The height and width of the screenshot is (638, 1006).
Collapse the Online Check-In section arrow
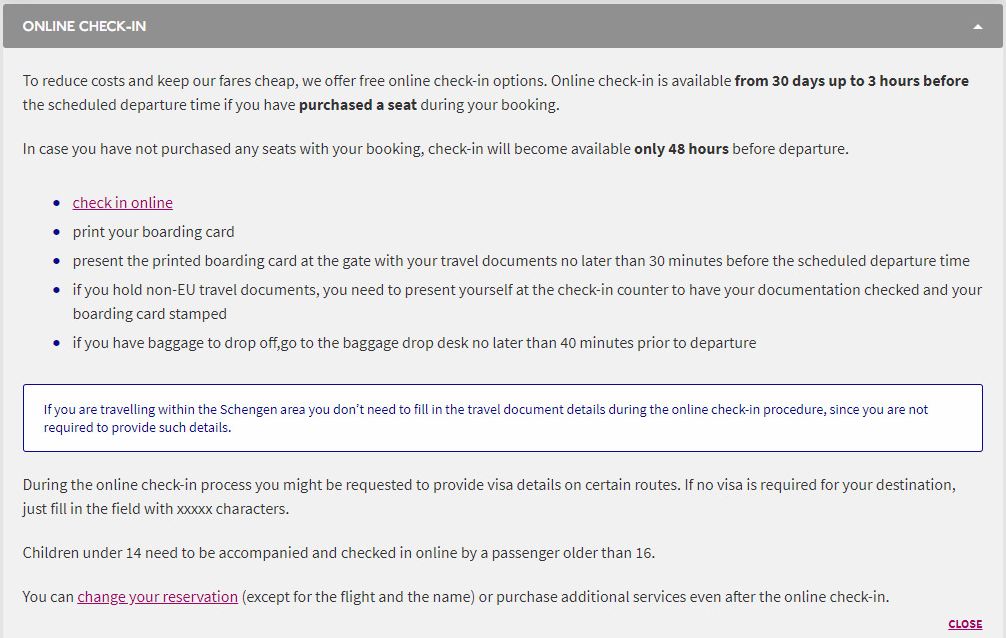click(x=977, y=27)
